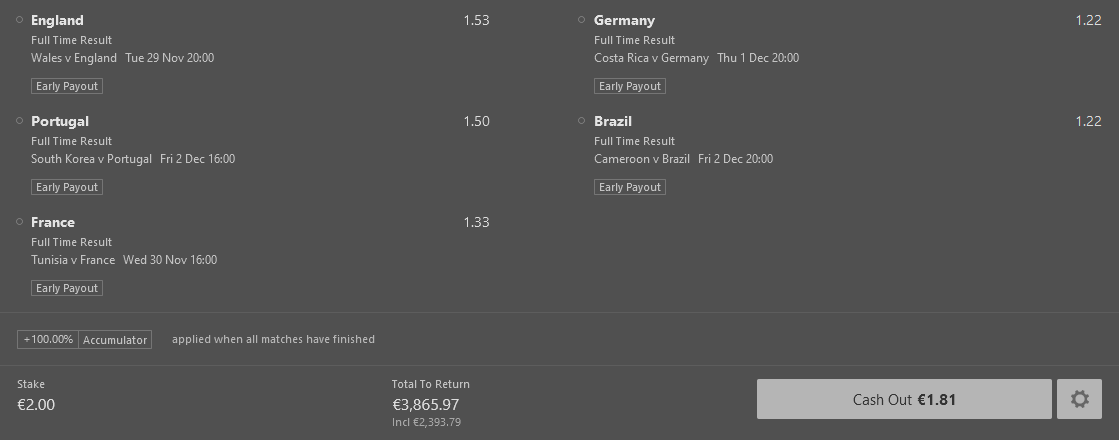The image size is (1119, 440).
Task: Open cash out settings gear
Action: [x=1079, y=399]
